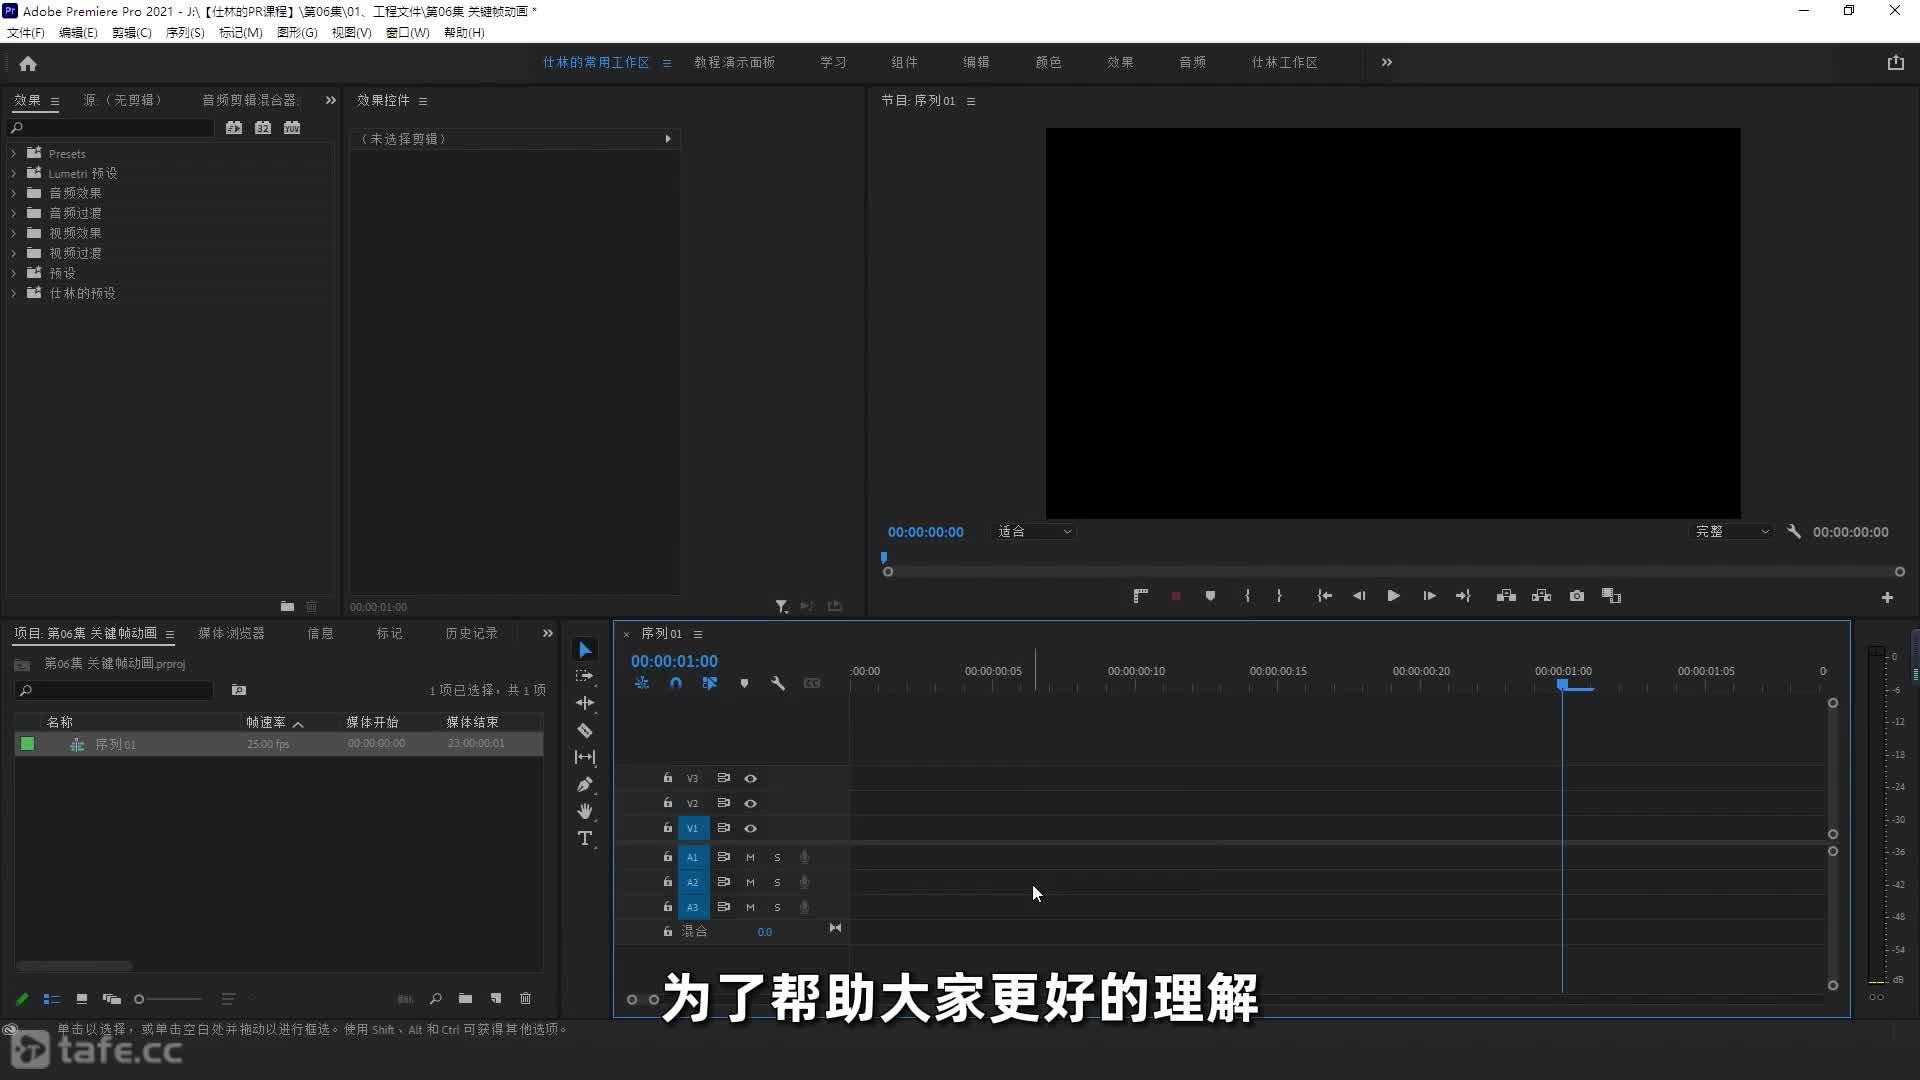This screenshot has width=1920, height=1080.
Task: Click the Lift button
Action: pos(1506,596)
